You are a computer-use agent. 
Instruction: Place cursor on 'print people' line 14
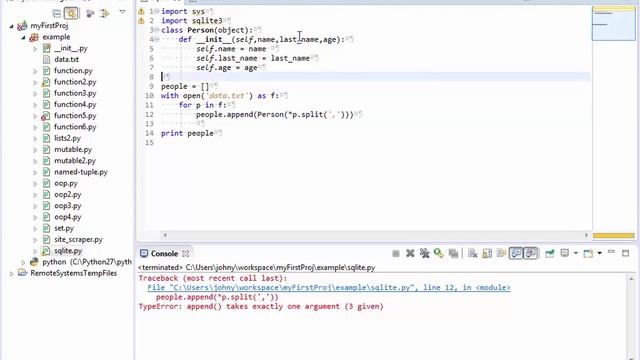tap(187, 133)
